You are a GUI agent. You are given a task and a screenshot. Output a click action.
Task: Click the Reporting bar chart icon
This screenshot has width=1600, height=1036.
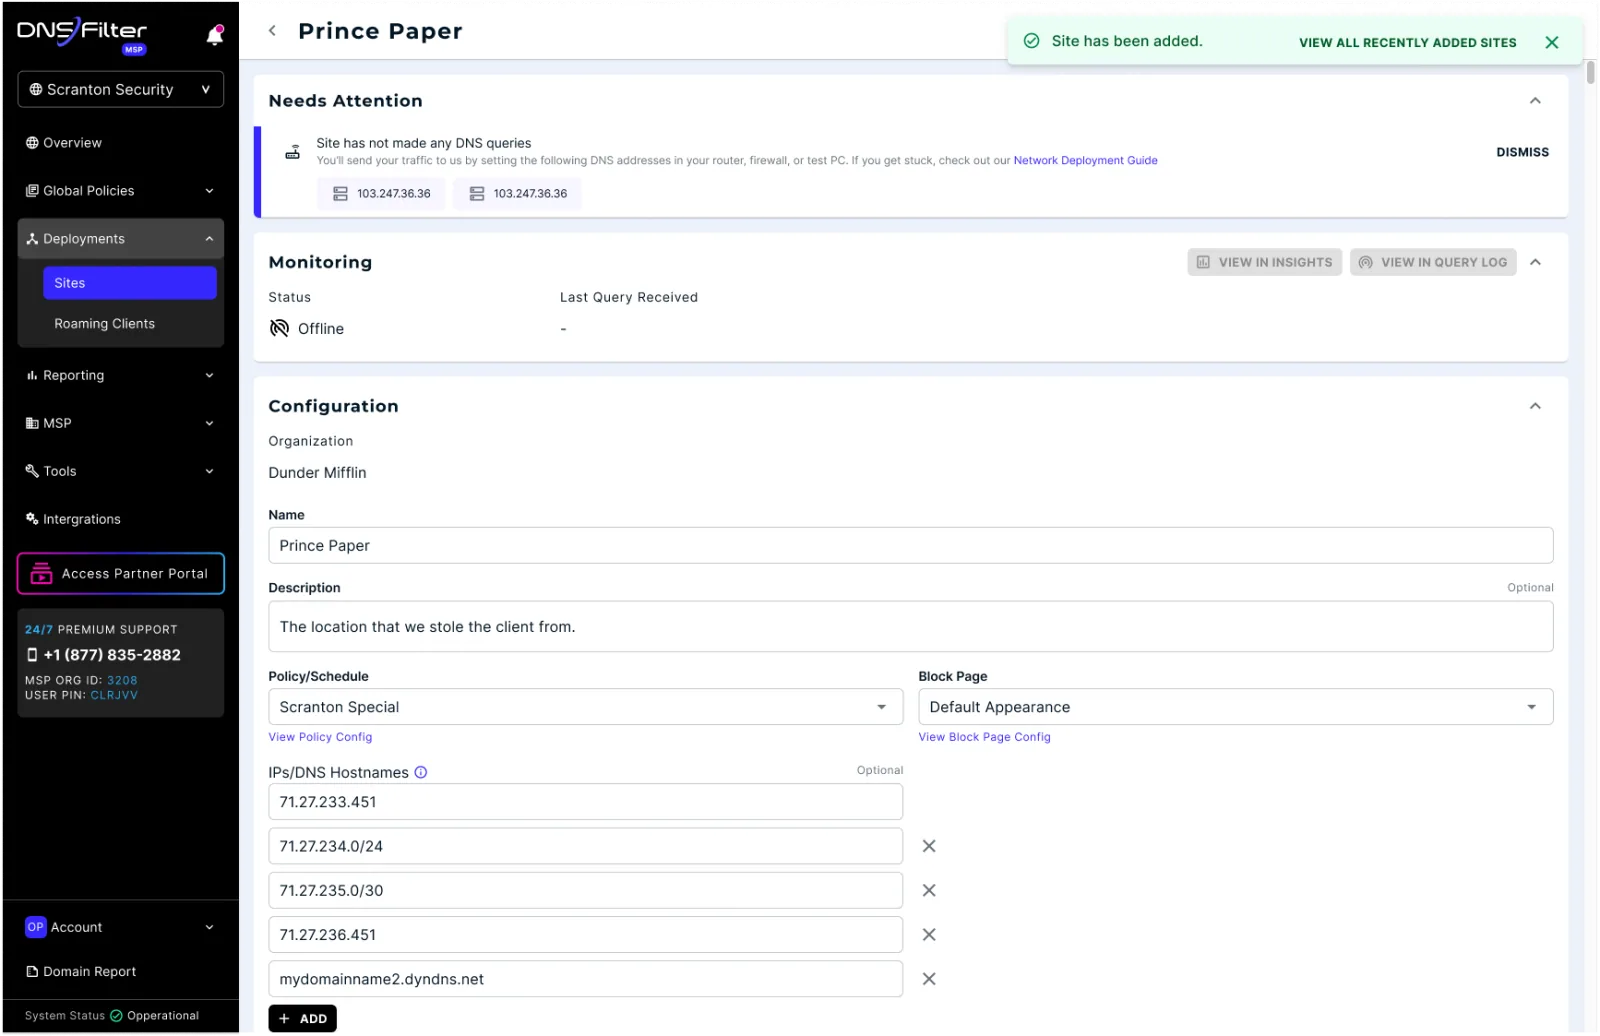tap(32, 376)
